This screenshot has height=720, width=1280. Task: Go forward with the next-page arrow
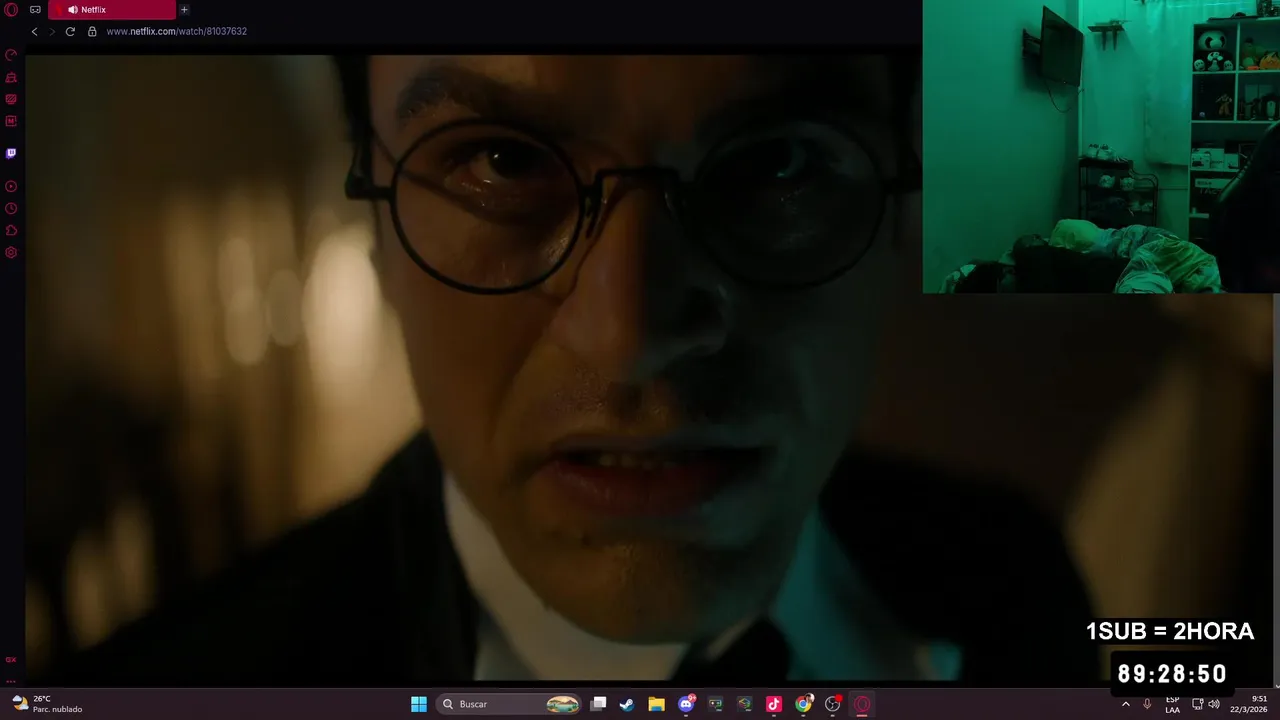52,31
